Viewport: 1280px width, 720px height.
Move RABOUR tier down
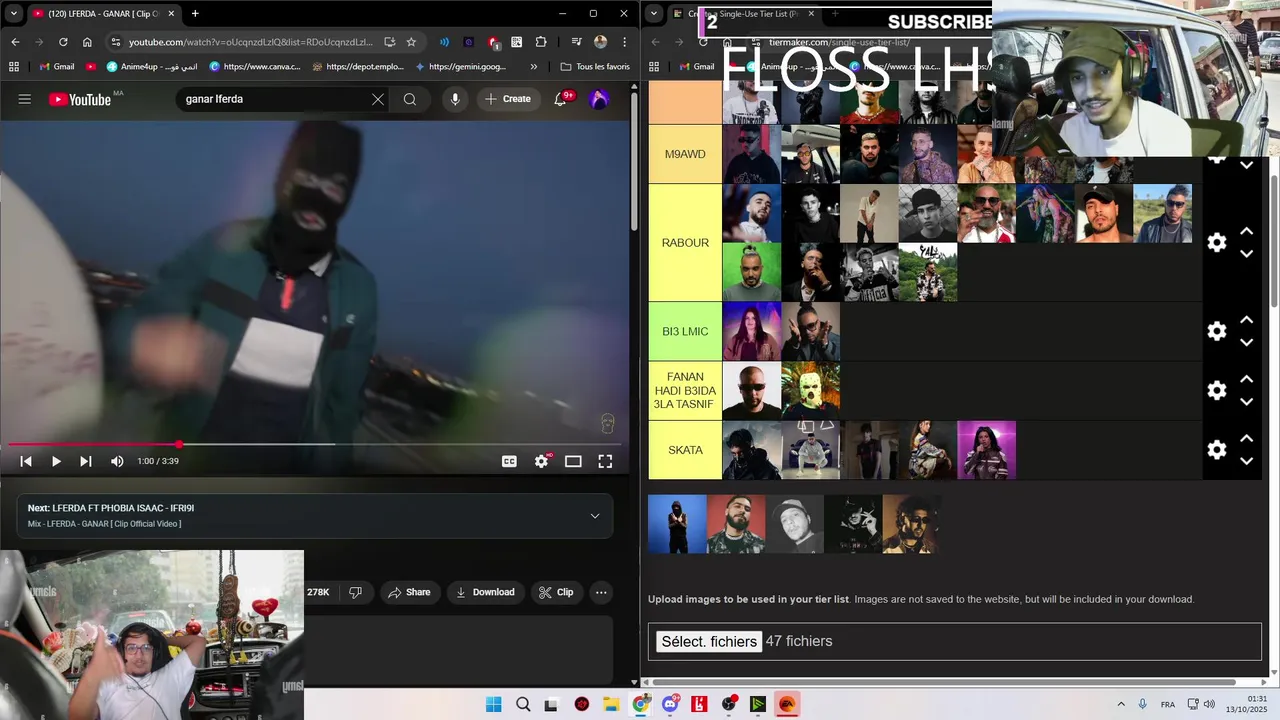[1246, 254]
